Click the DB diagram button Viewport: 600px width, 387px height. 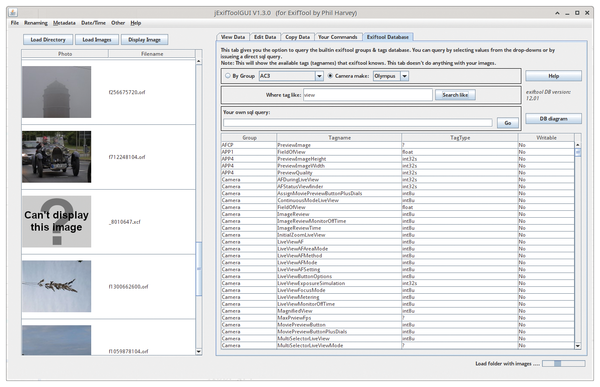pyautogui.click(x=553, y=119)
